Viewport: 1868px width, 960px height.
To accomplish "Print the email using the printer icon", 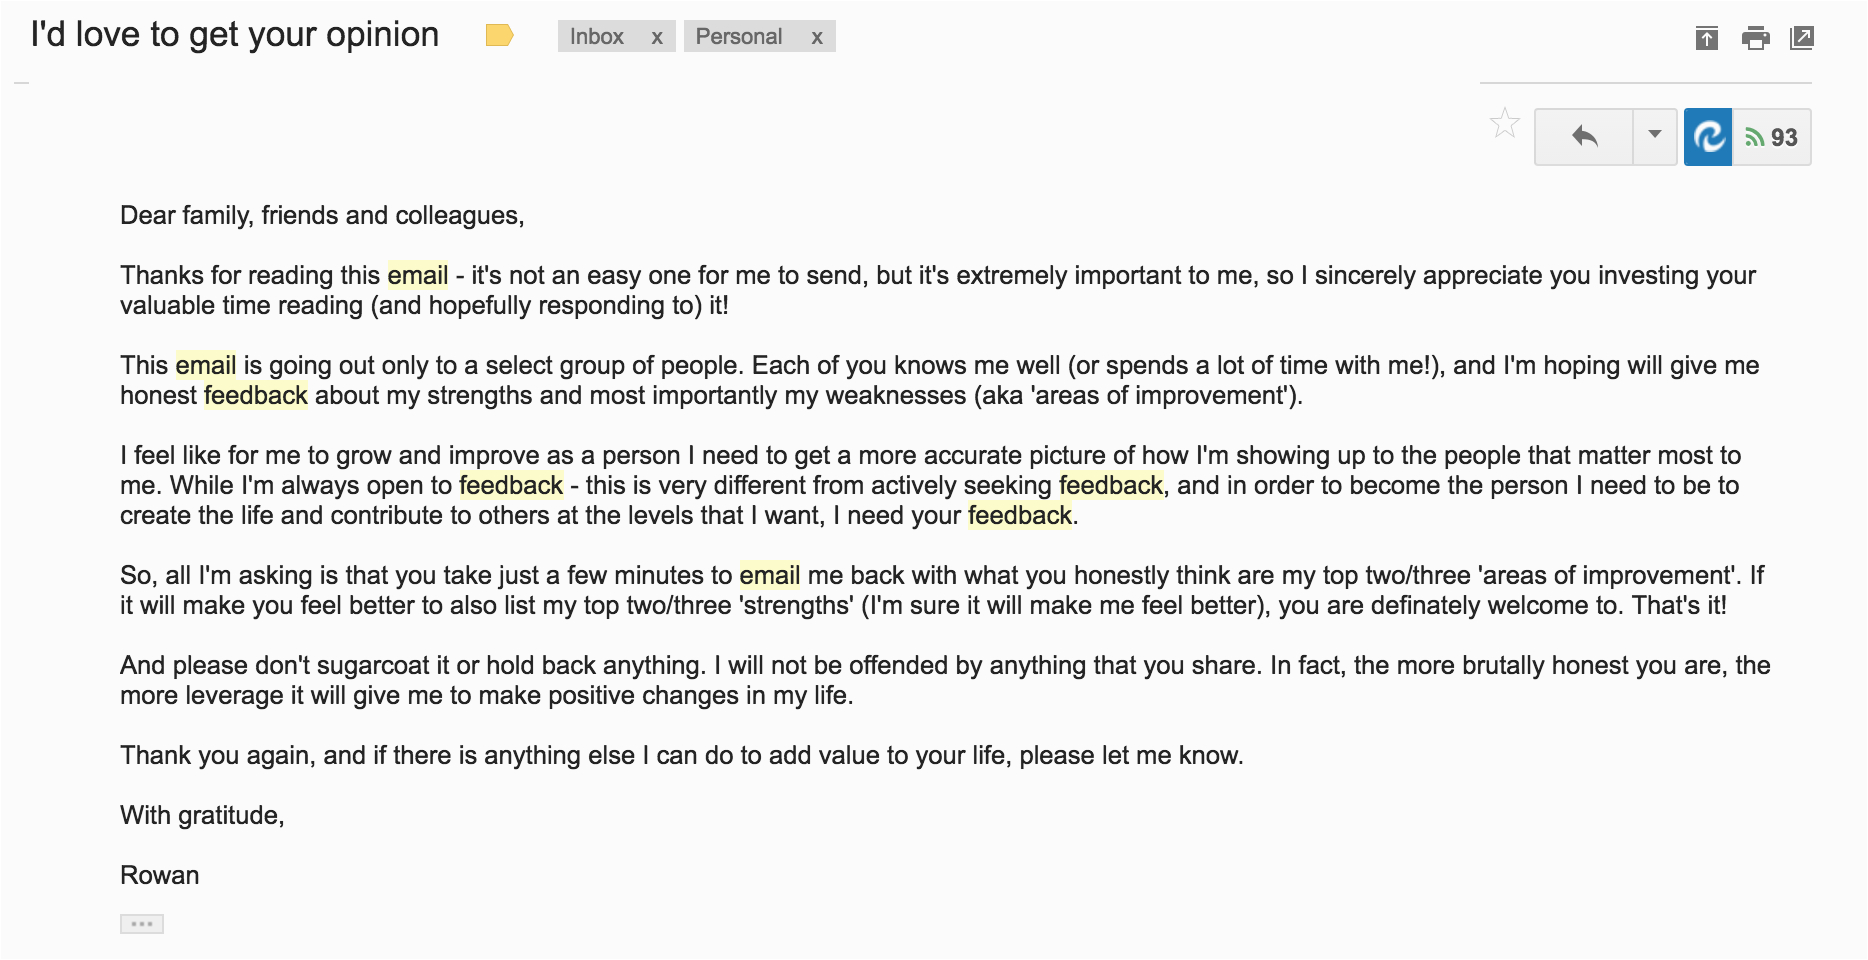I will tap(1755, 39).
